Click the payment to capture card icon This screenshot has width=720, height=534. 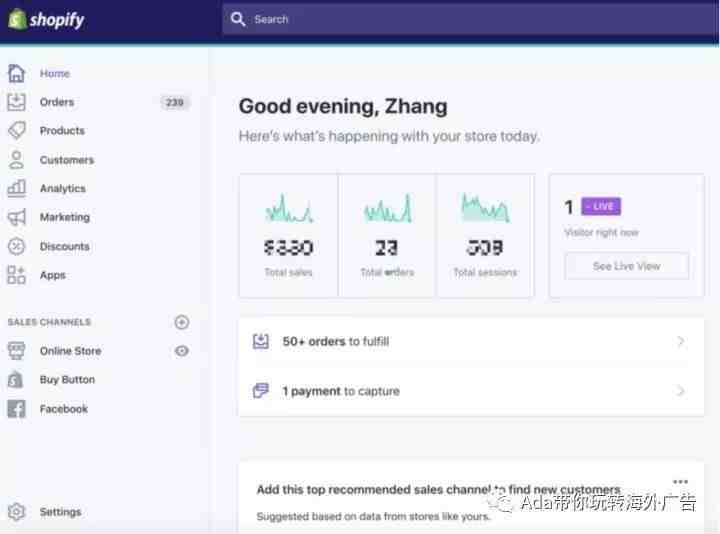tap(261, 391)
